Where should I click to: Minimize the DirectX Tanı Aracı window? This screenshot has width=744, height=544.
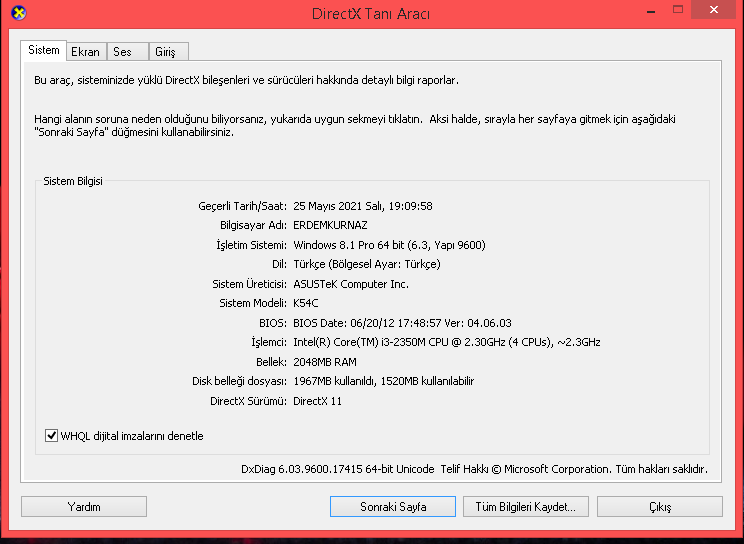tap(651, 10)
